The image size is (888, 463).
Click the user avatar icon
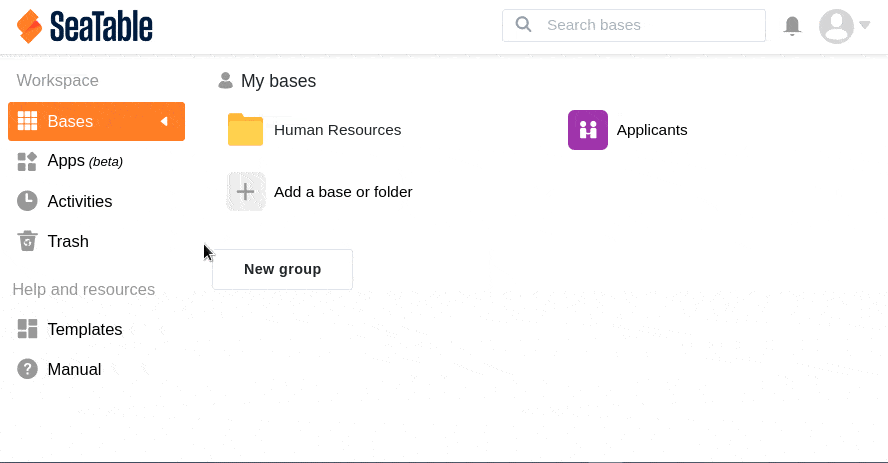click(836, 26)
